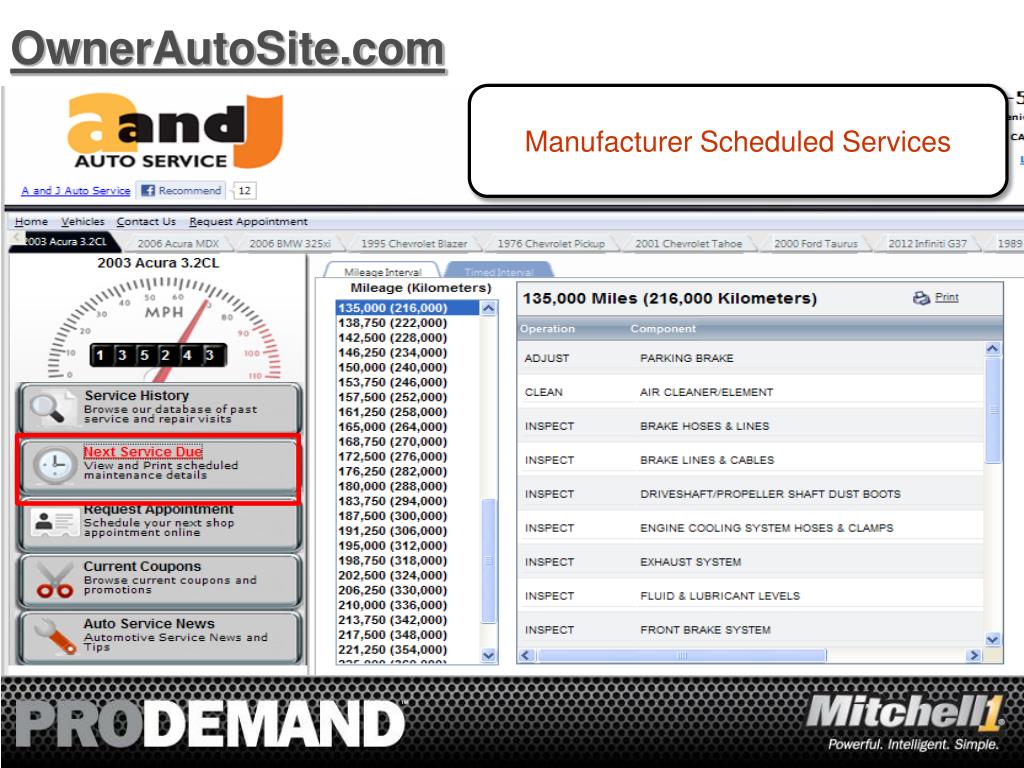Open the Home menu
The image size is (1024, 768).
coord(31,221)
